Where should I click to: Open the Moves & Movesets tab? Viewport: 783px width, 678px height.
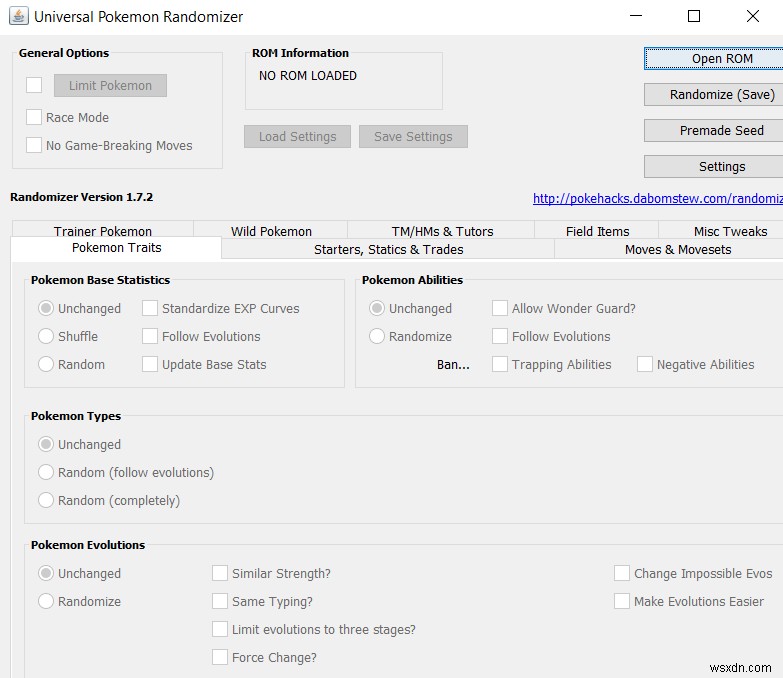click(677, 249)
